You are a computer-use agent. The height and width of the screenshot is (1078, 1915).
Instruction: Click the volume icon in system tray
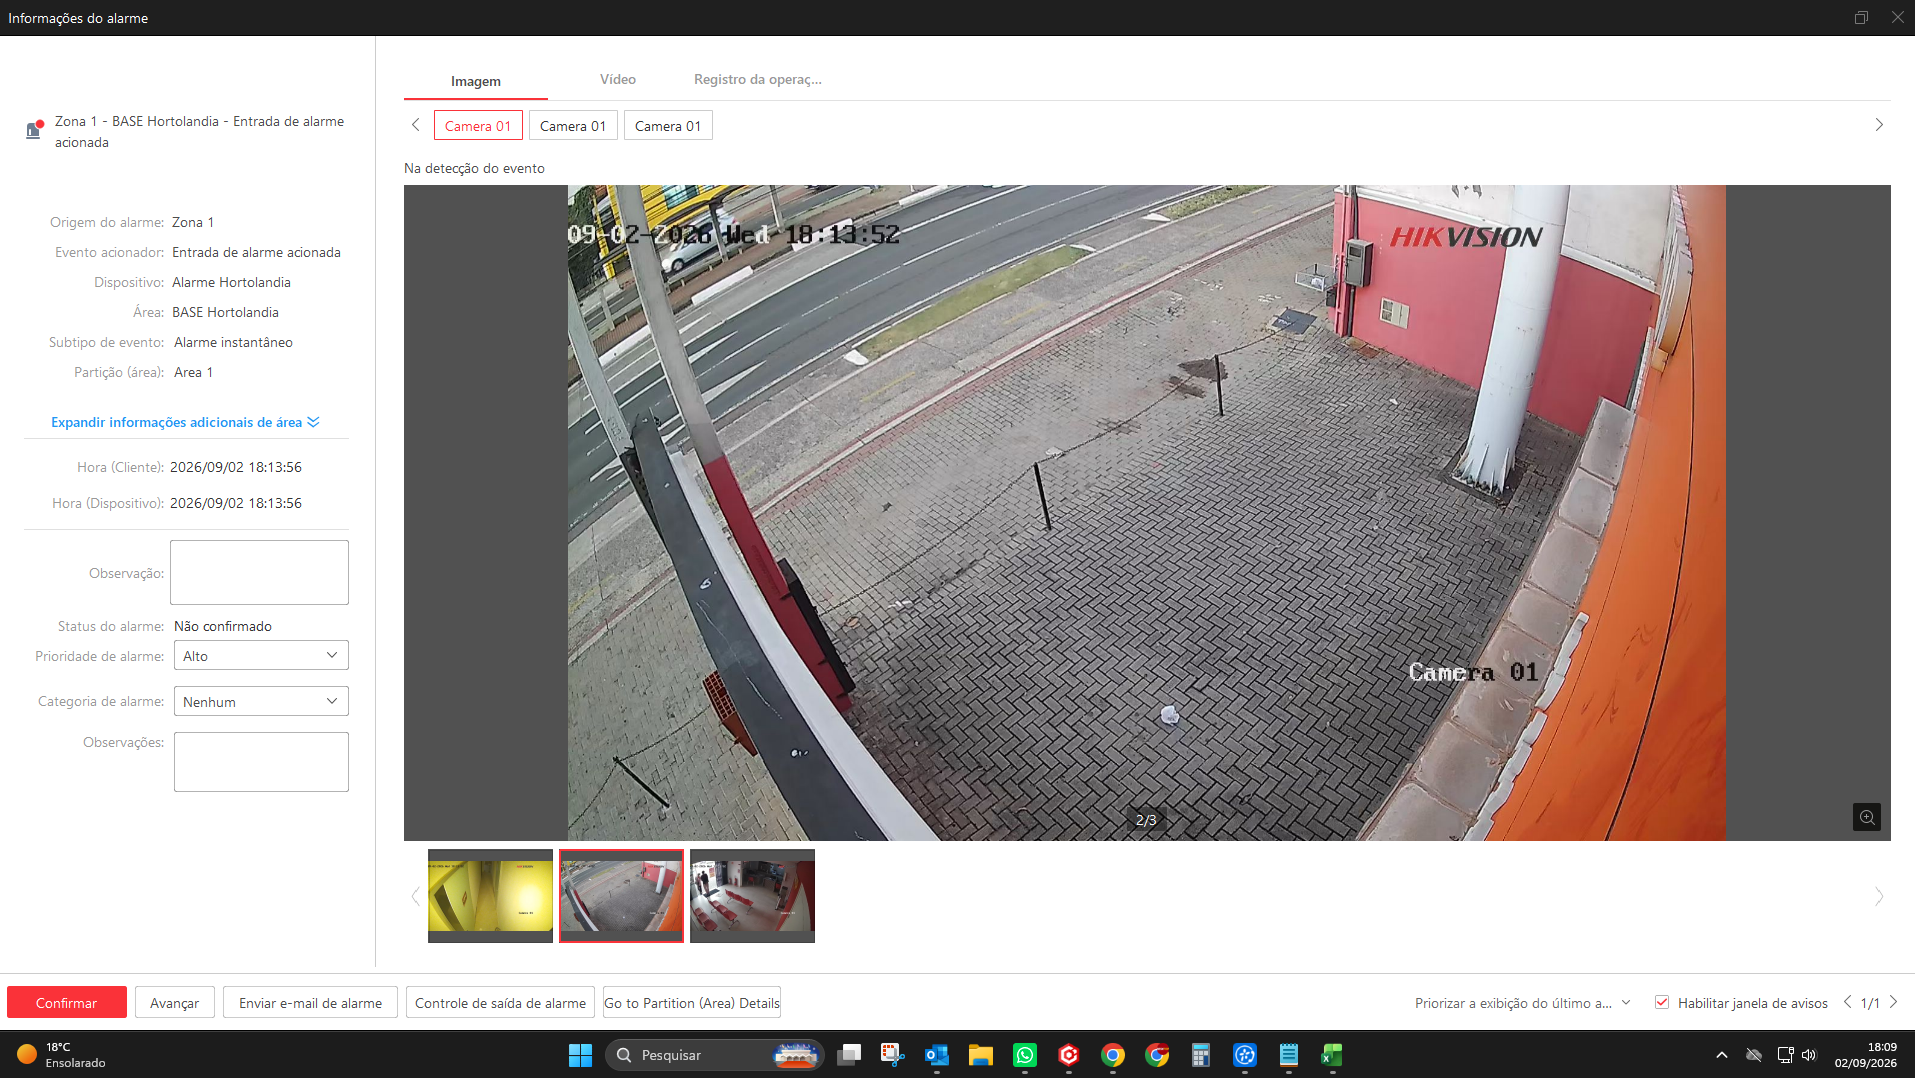(x=1809, y=1055)
